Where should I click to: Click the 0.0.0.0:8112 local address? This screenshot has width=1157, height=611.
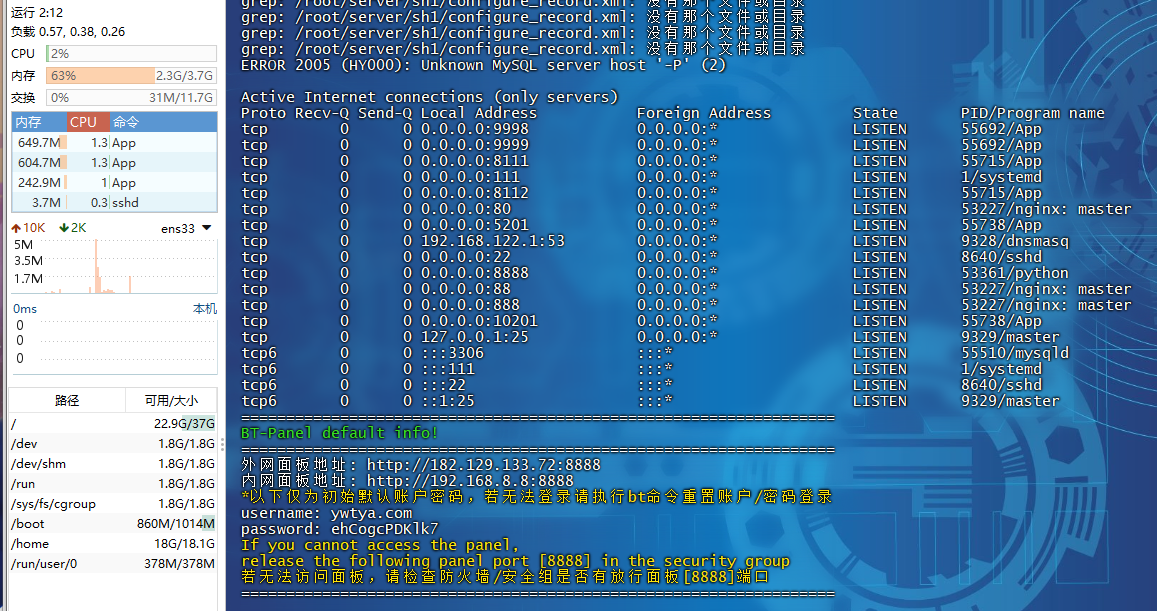(474, 193)
